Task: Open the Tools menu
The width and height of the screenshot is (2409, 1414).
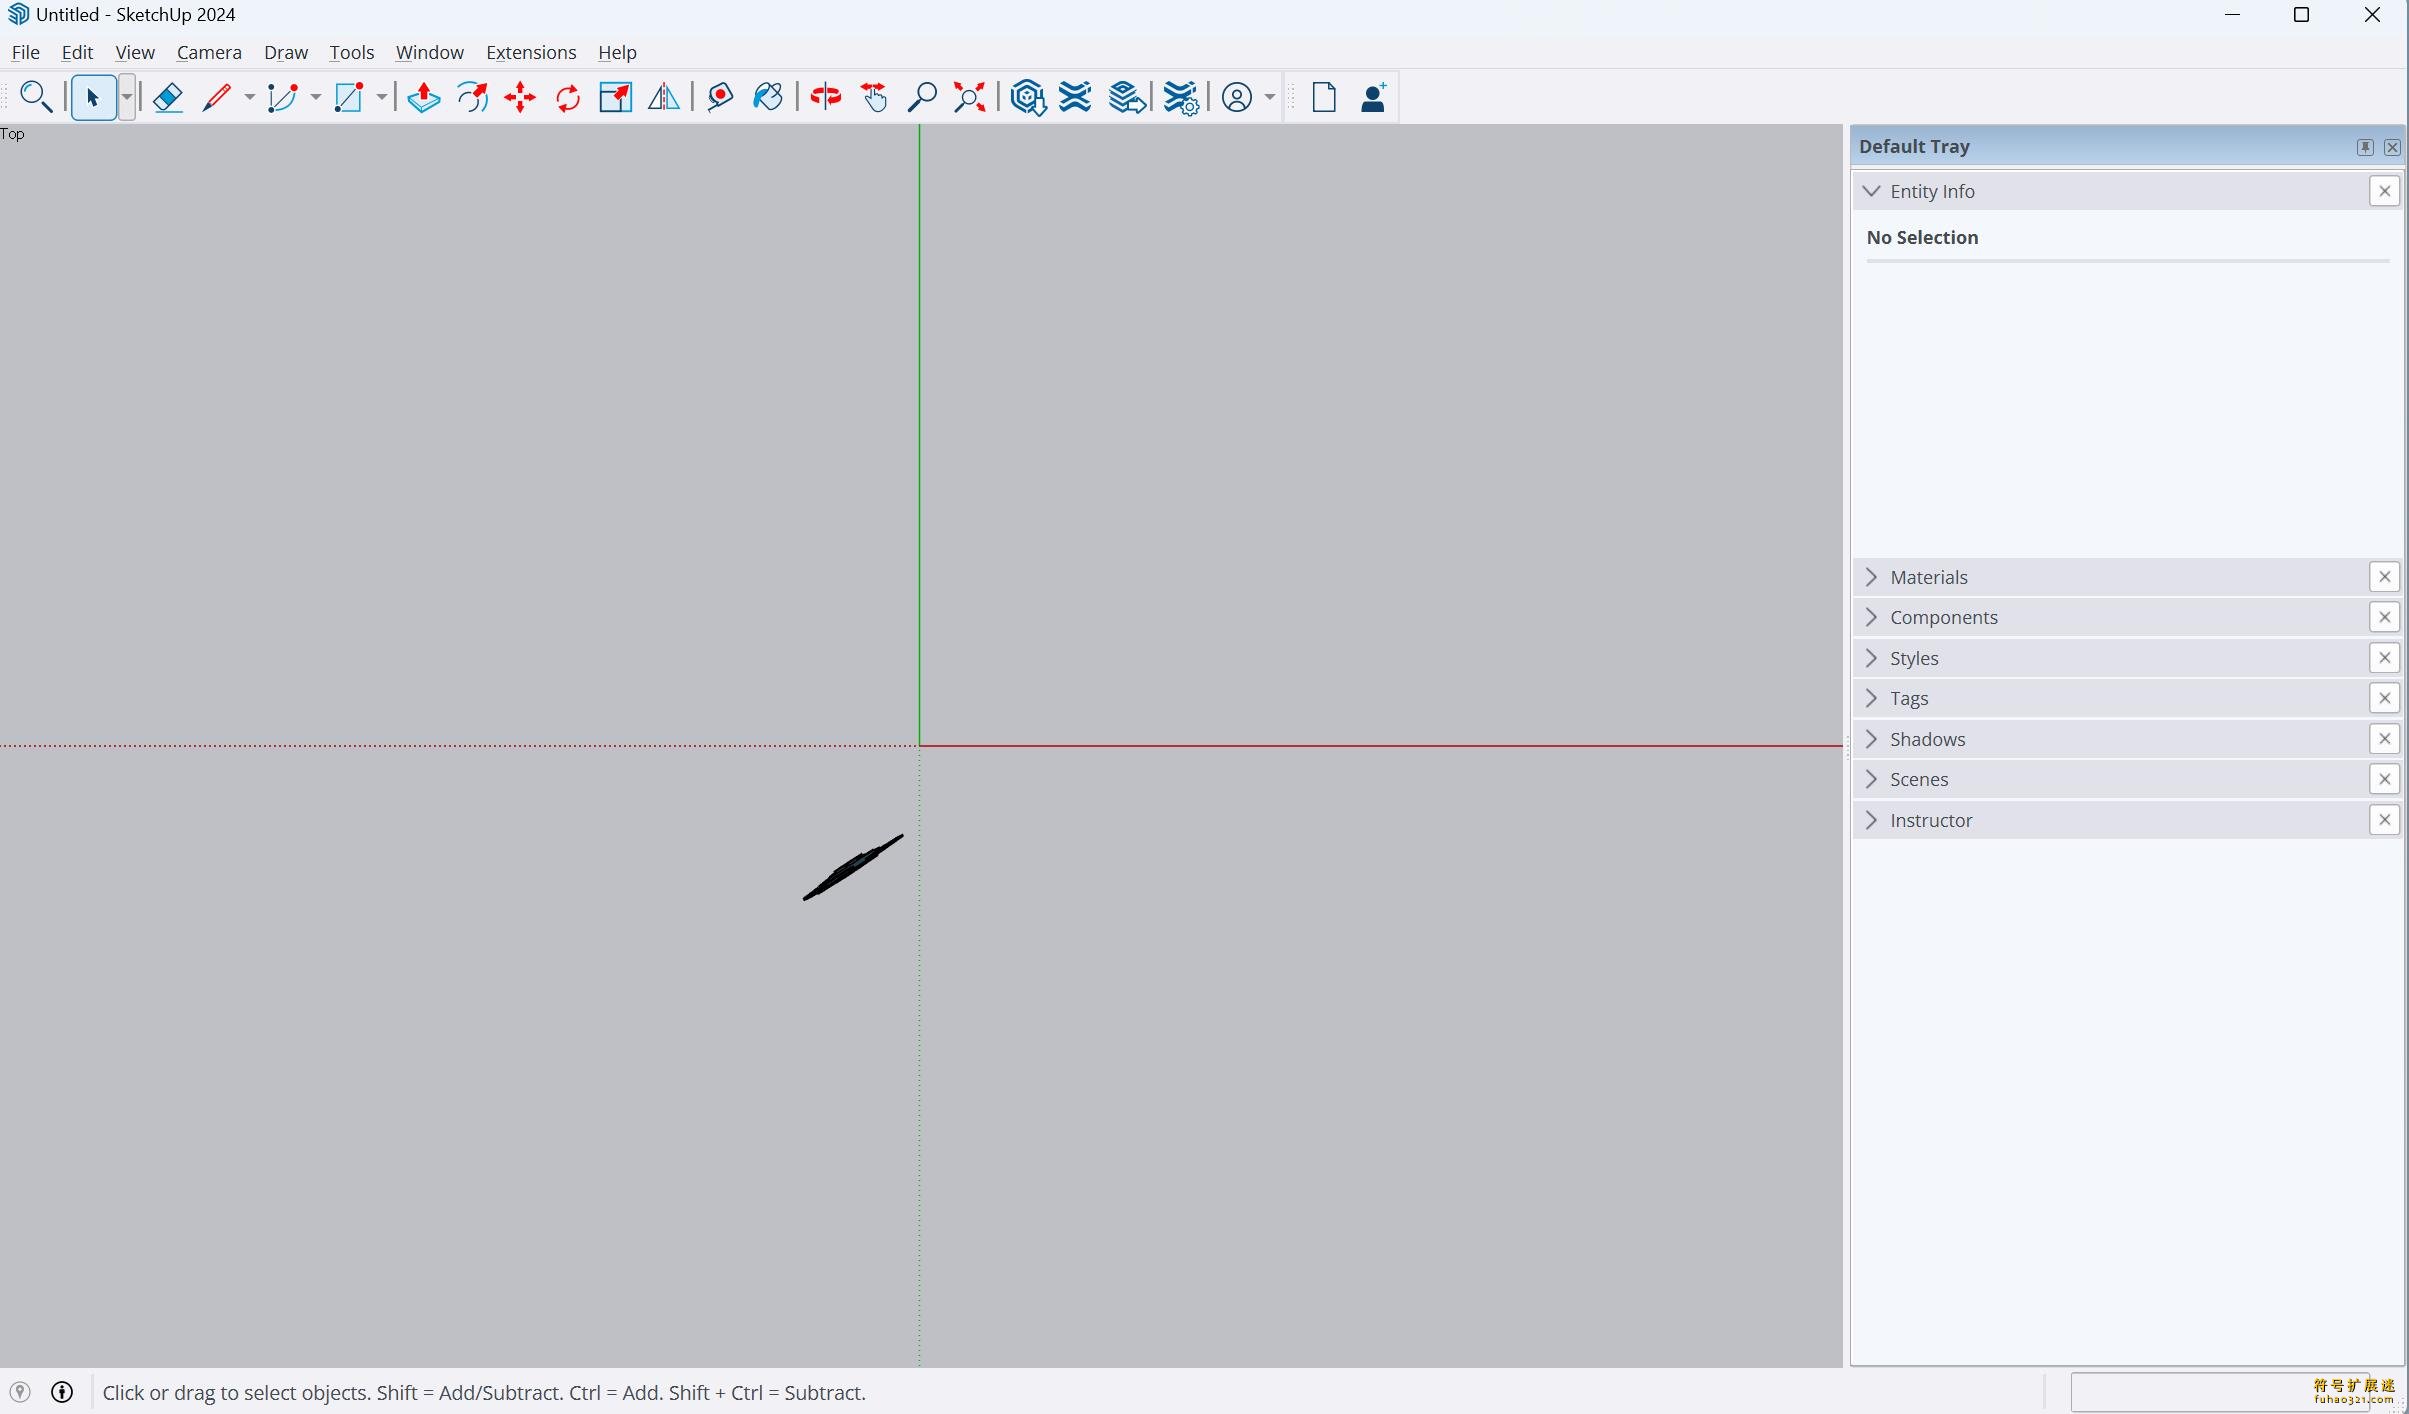Action: pyautogui.click(x=352, y=52)
